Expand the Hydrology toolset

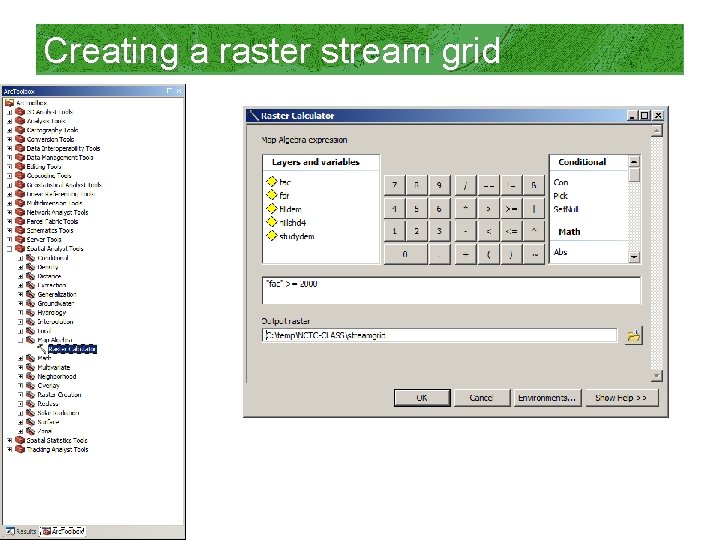pyautogui.click(x=21, y=313)
